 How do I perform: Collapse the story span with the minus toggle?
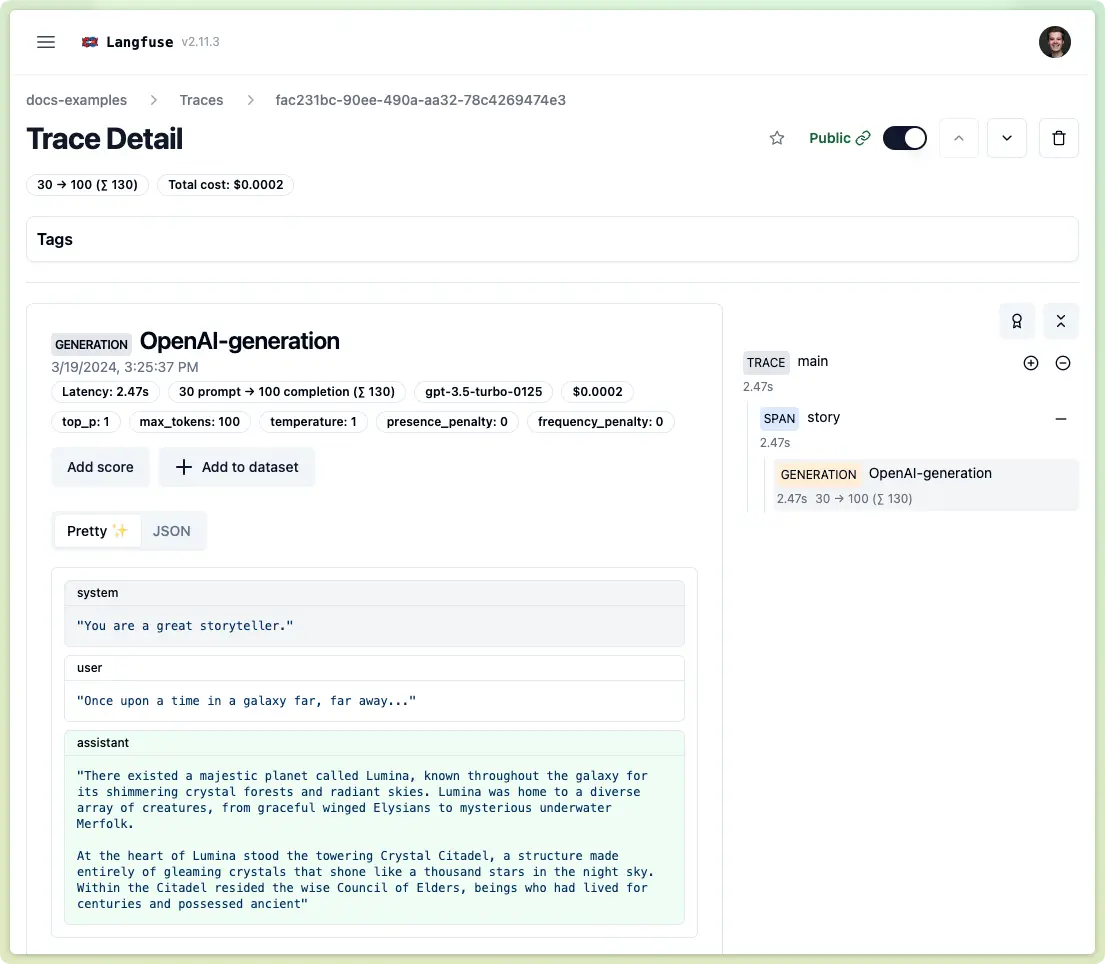coord(1061,418)
